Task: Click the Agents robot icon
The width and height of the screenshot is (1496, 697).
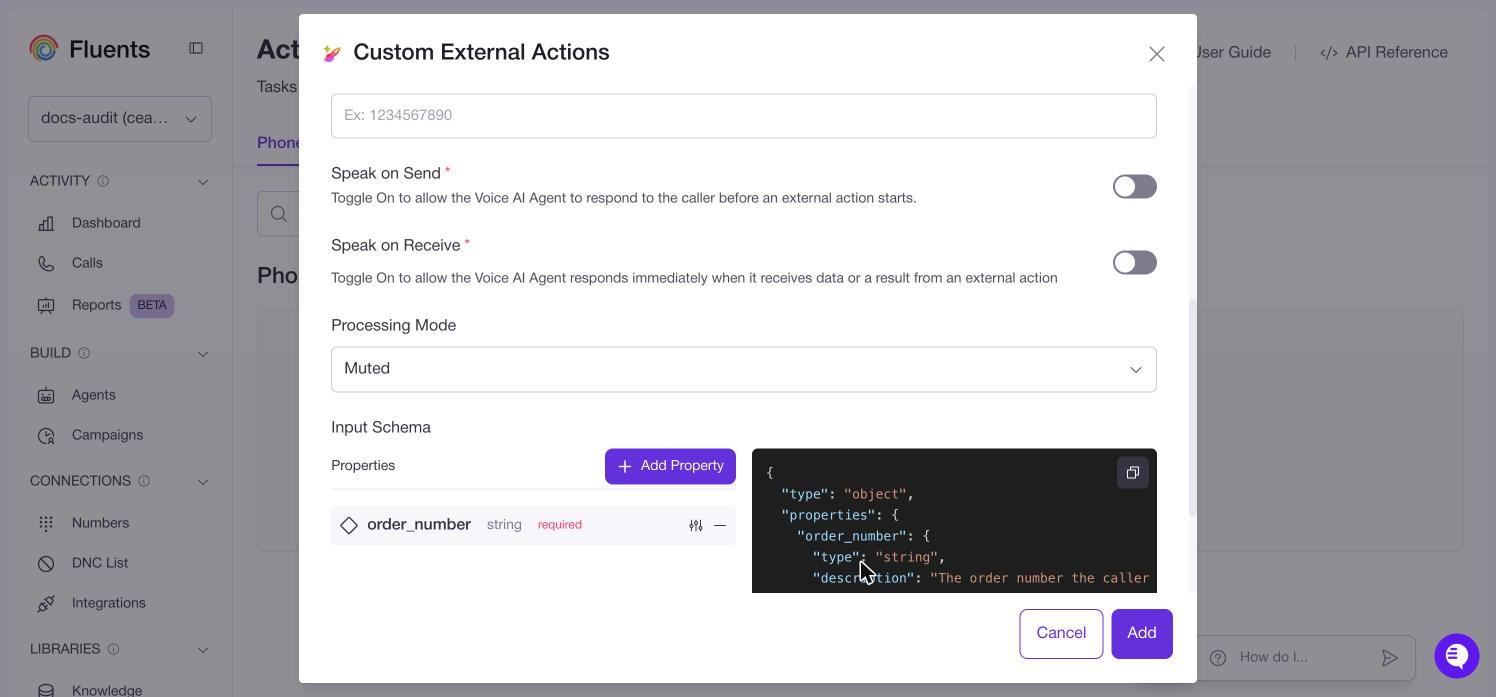Action: coord(46,395)
